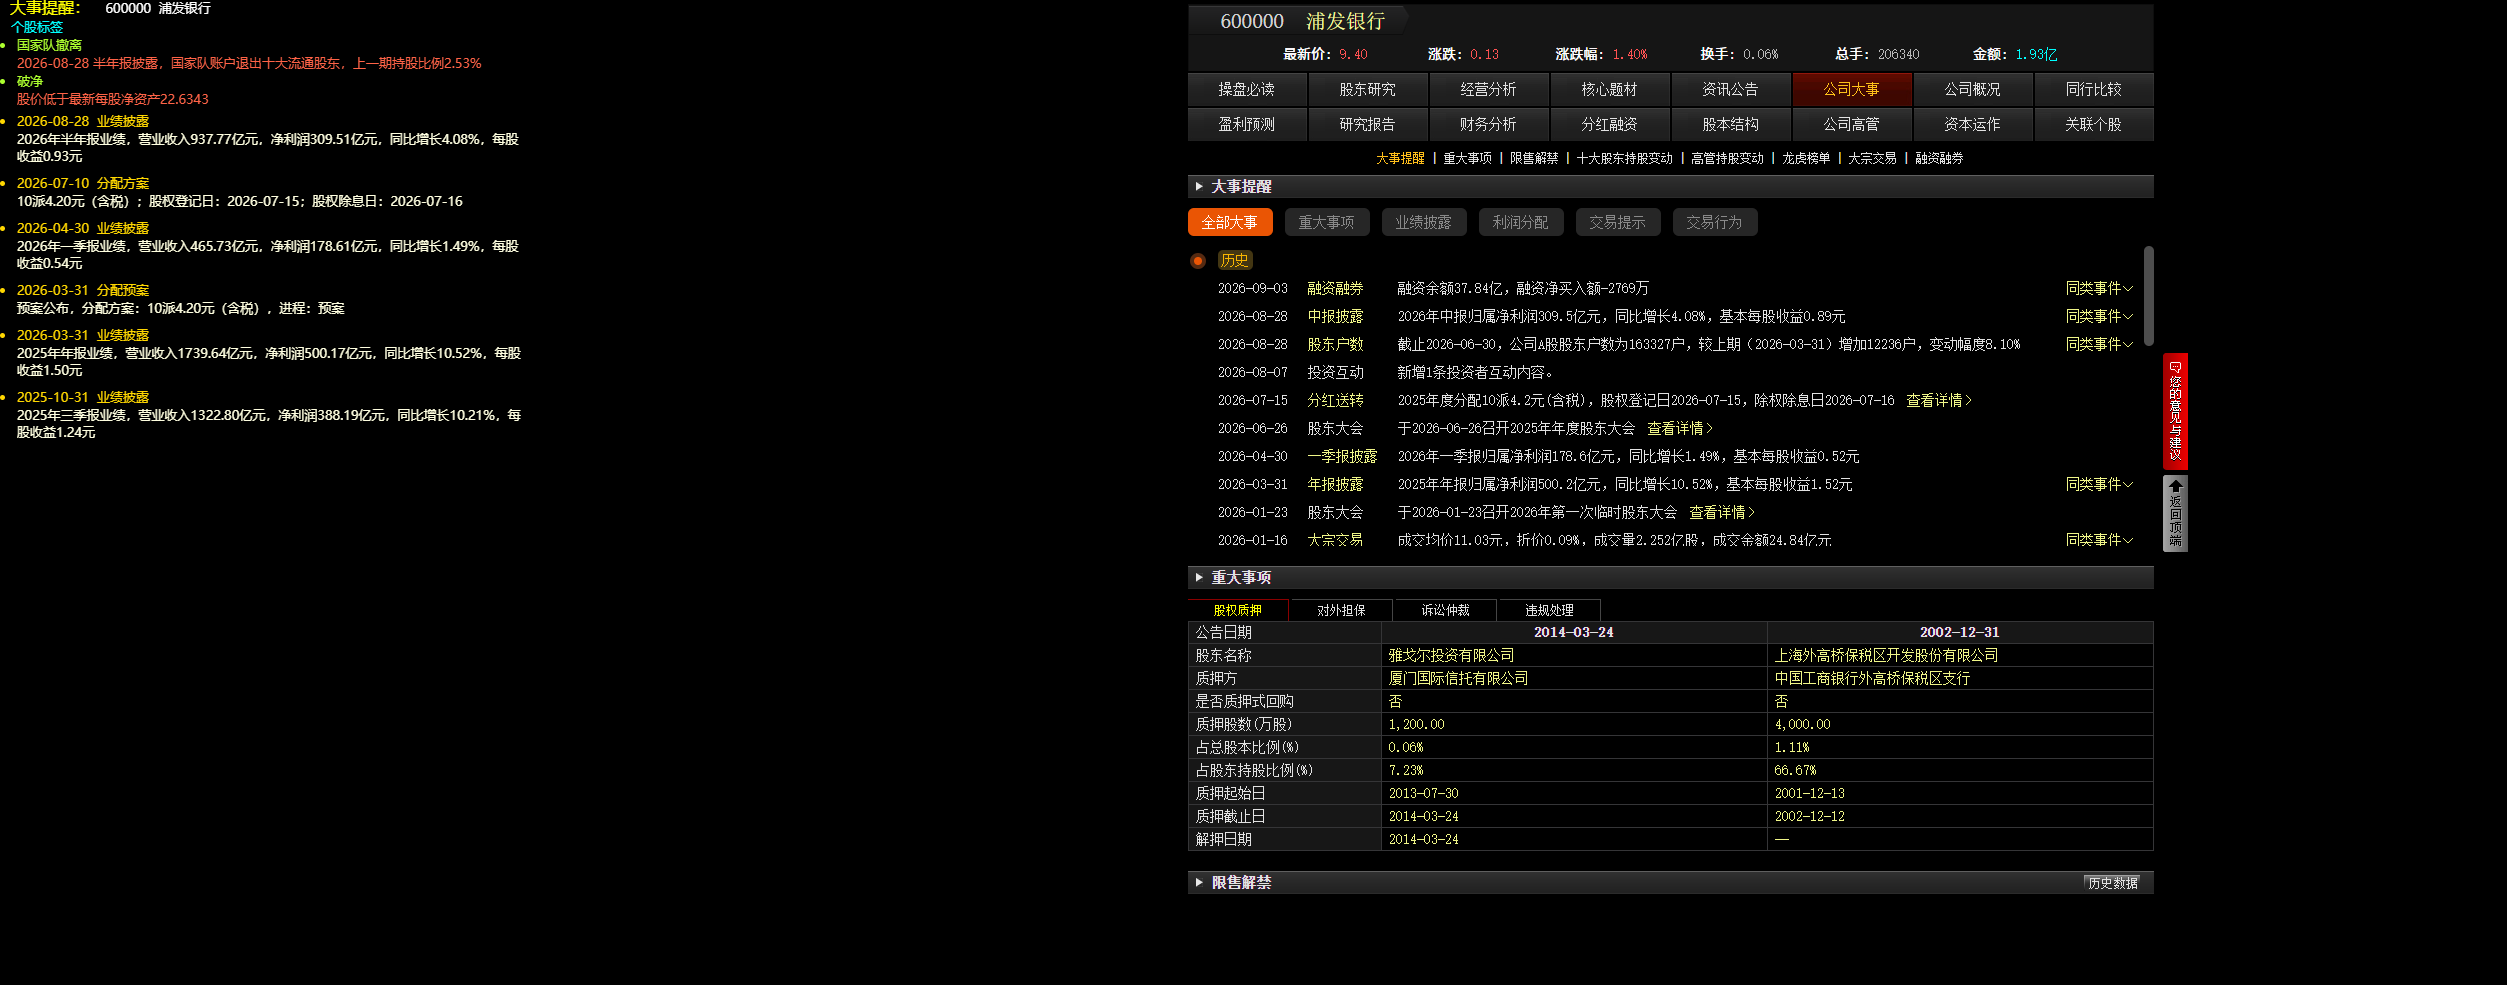Image resolution: width=2507 pixels, height=985 pixels.
Task: Select the 股权质押 sub-tab
Action: [x=1238, y=610]
